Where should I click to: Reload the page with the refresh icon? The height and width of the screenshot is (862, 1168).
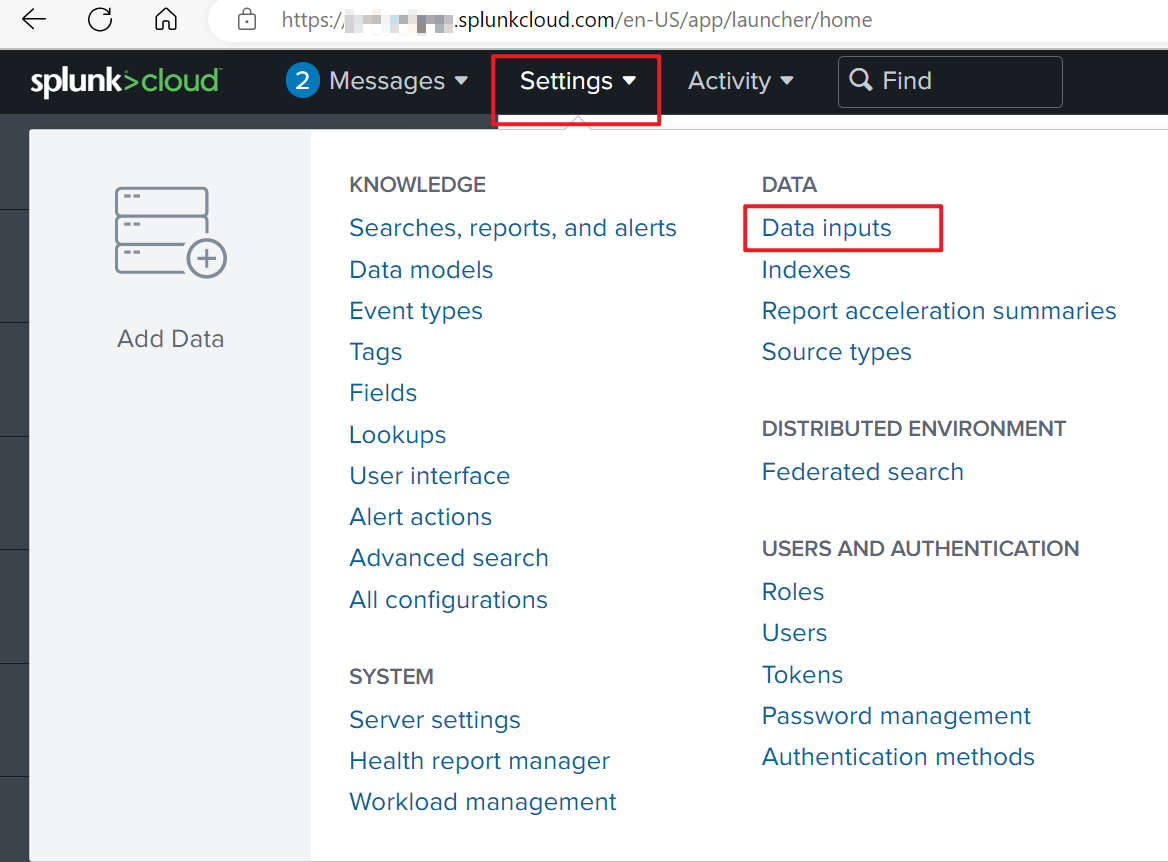pos(99,19)
